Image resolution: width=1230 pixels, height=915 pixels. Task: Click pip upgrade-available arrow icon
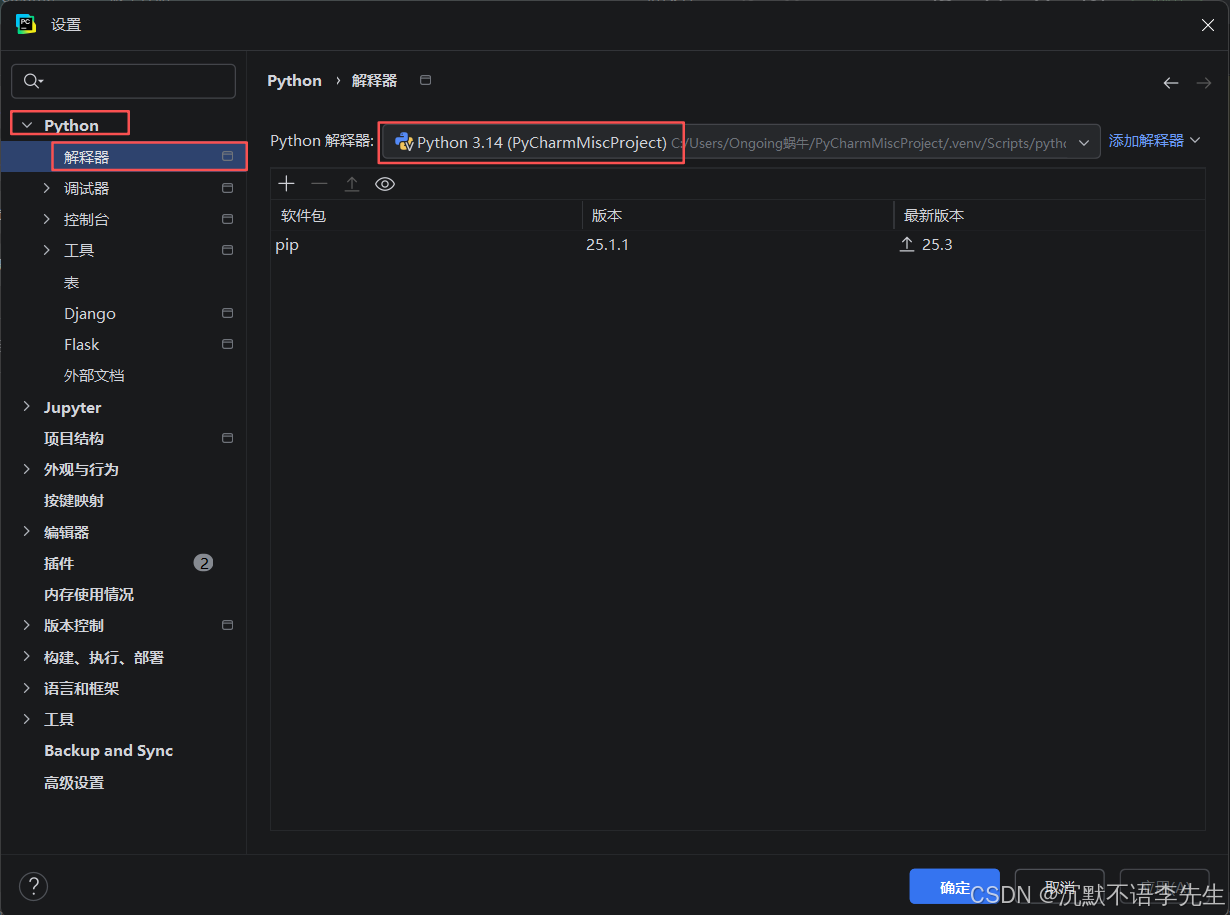(907, 244)
